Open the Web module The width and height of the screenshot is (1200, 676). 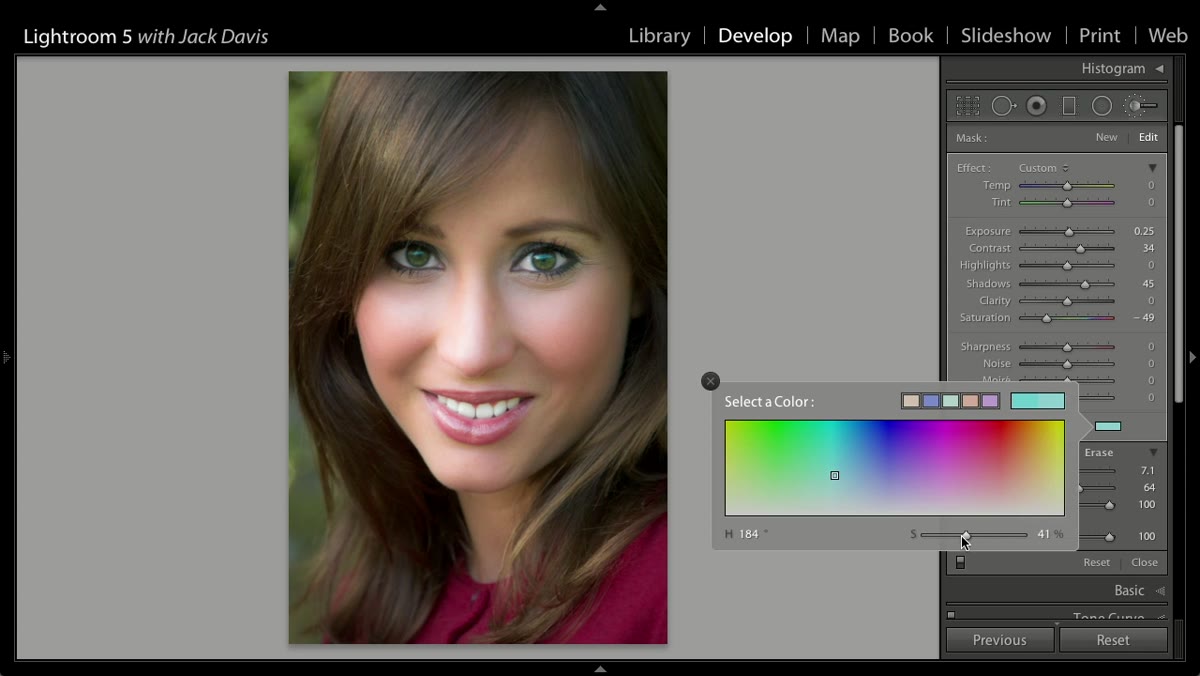point(1167,36)
